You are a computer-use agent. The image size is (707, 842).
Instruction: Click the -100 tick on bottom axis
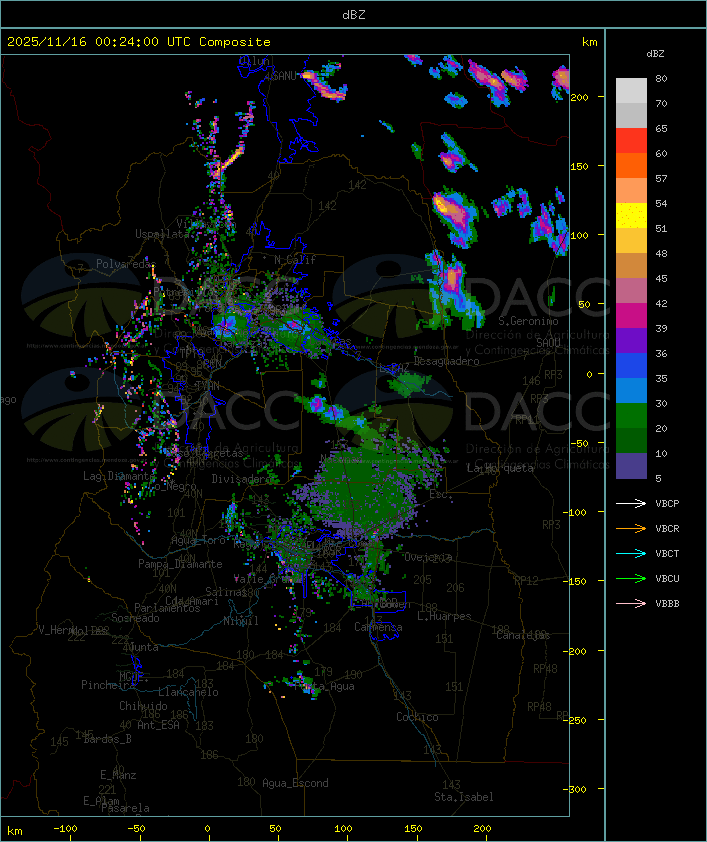[65, 829]
